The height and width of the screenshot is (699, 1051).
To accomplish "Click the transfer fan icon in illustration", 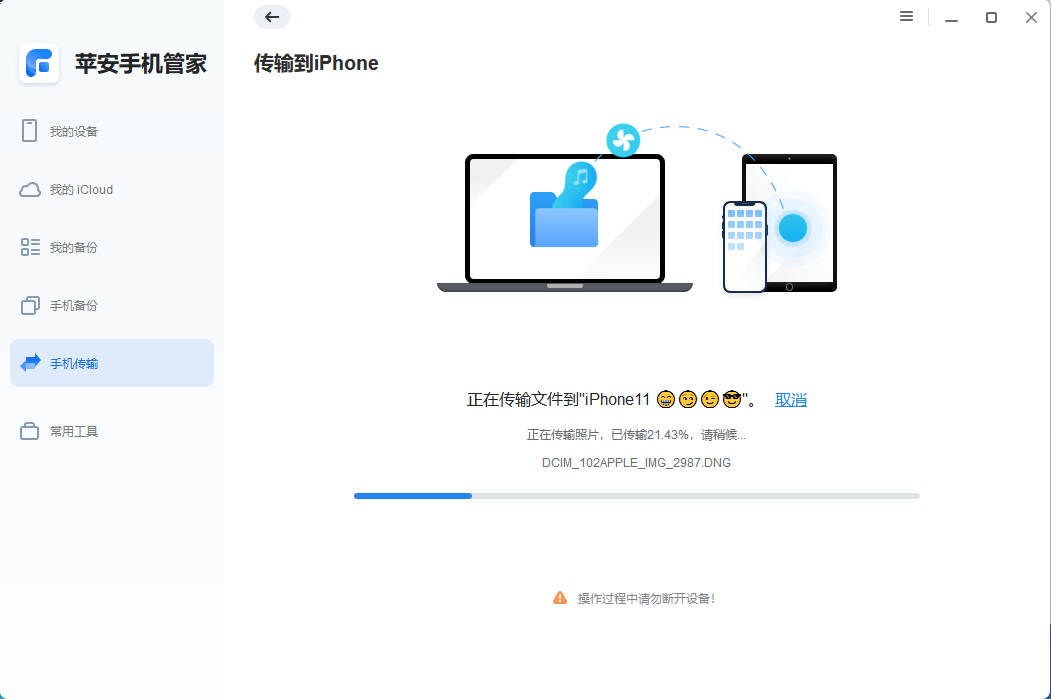I will pyautogui.click(x=623, y=140).
